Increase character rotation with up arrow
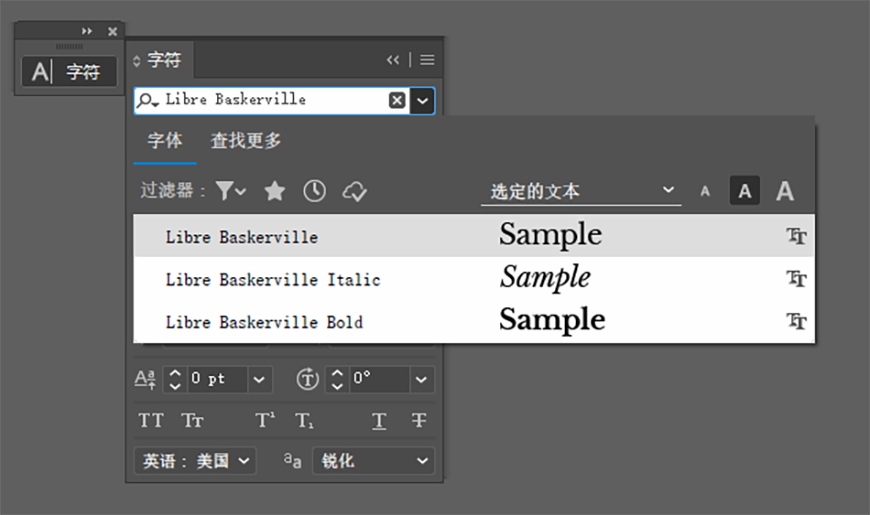870x515 pixels. point(337,373)
